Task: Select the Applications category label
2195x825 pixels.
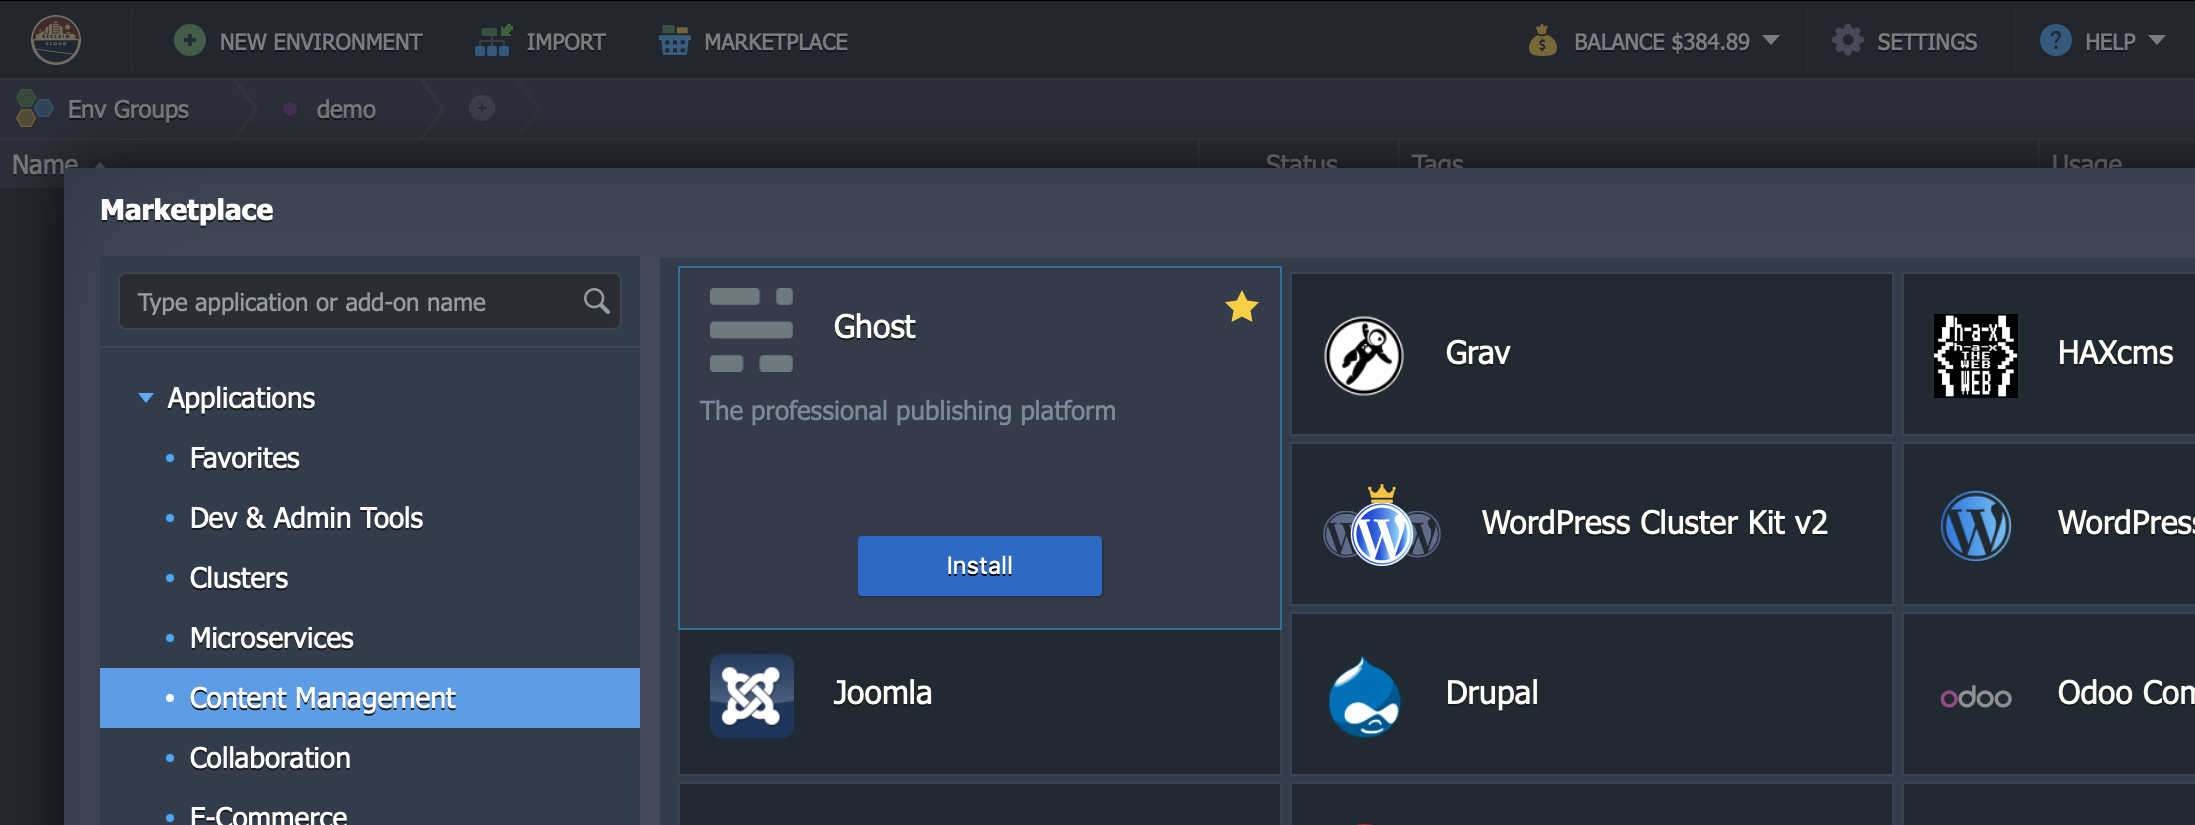Action: [241, 398]
